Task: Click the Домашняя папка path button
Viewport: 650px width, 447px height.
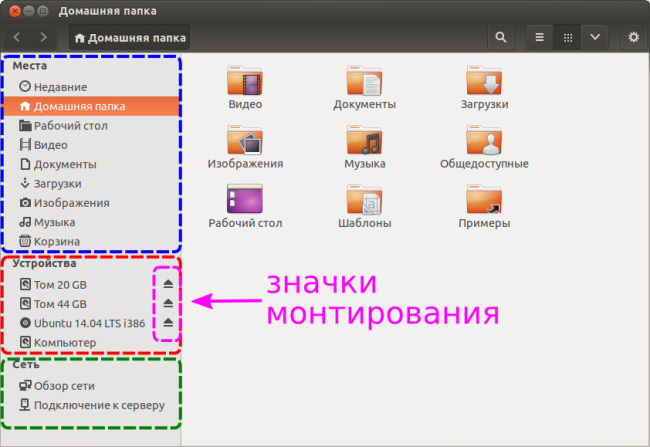Action: [129, 38]
